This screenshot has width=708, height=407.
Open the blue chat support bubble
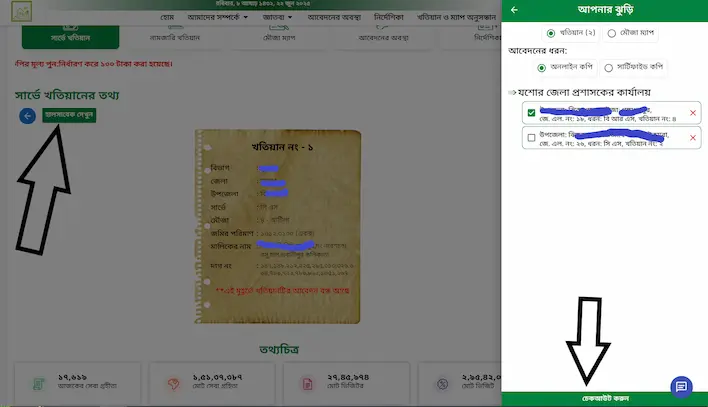coord(681,387)
